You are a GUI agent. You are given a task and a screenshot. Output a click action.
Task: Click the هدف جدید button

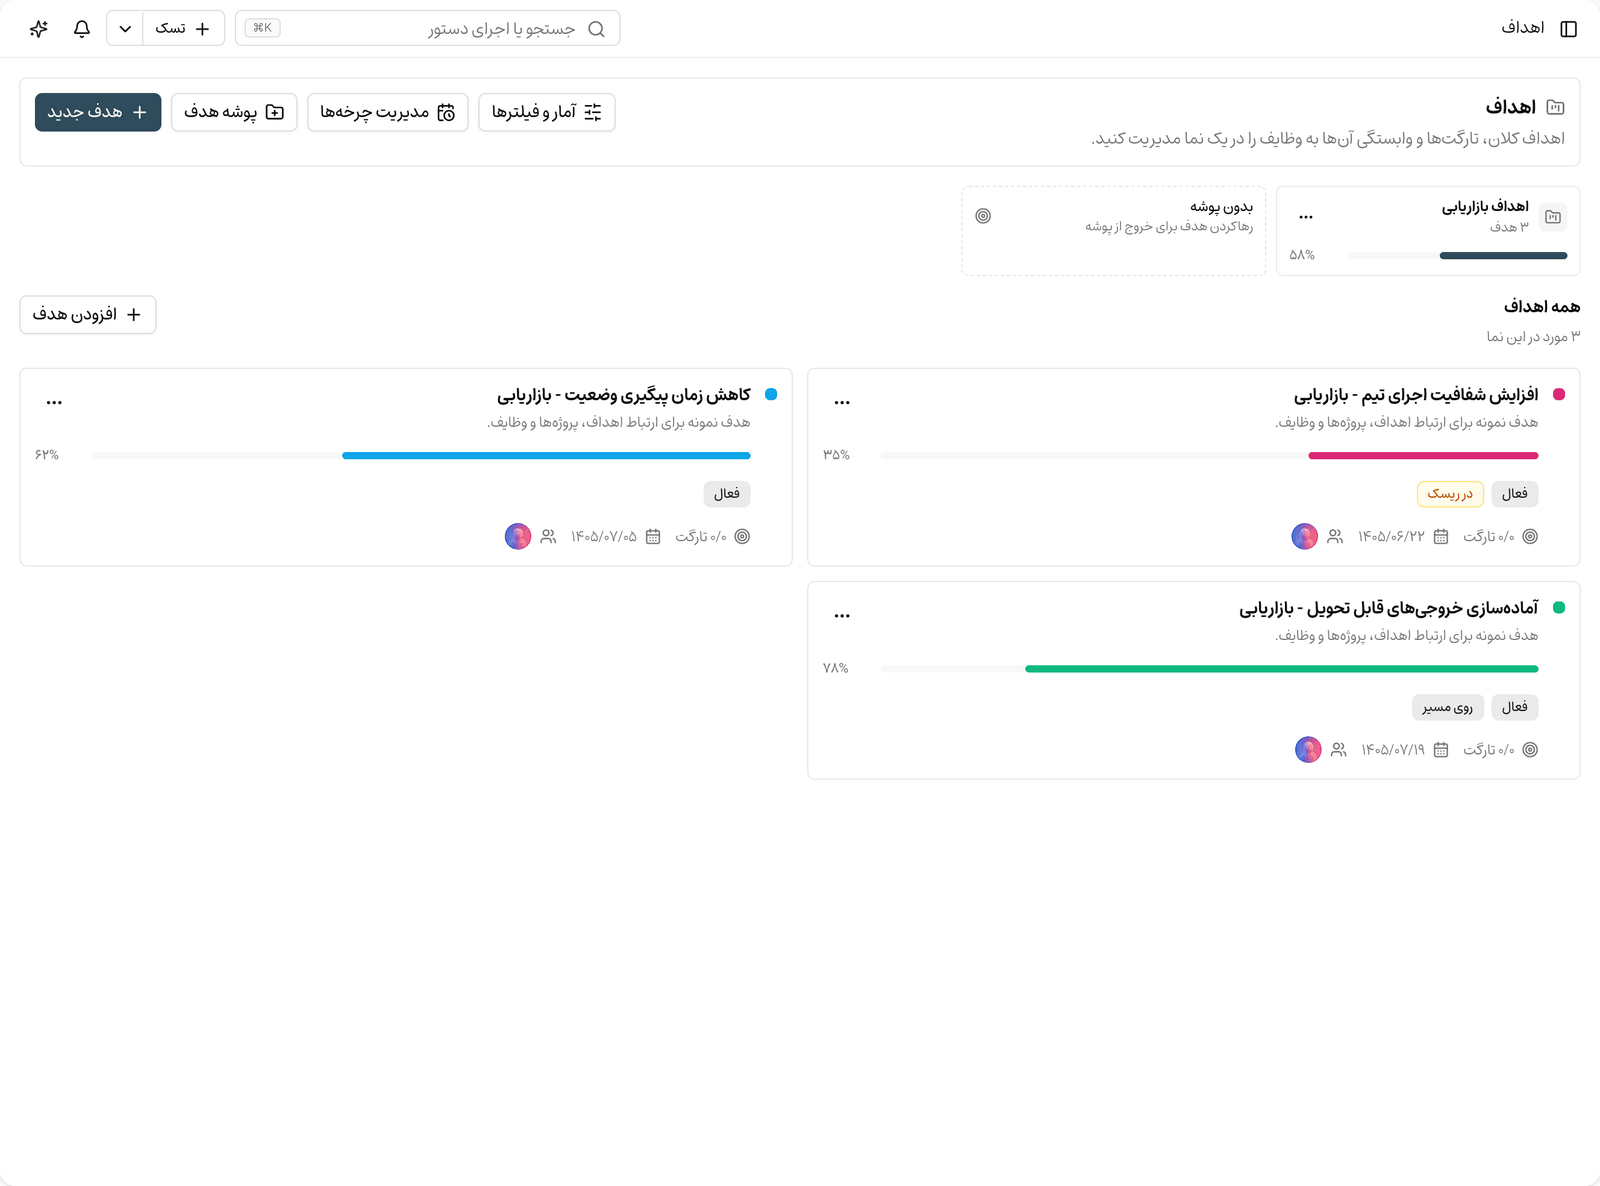point(98,112)
